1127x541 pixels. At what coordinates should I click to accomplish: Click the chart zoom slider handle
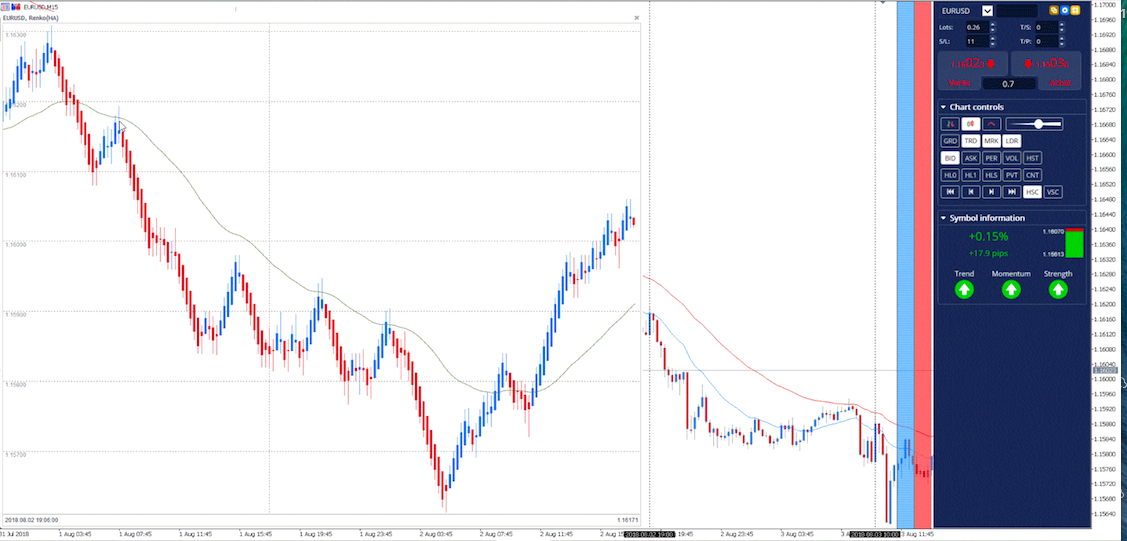1039,124
